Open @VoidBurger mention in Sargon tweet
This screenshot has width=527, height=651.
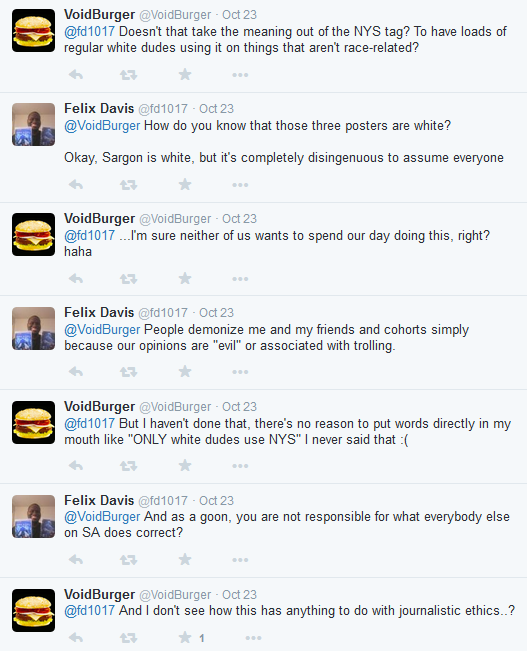(102, 125)
